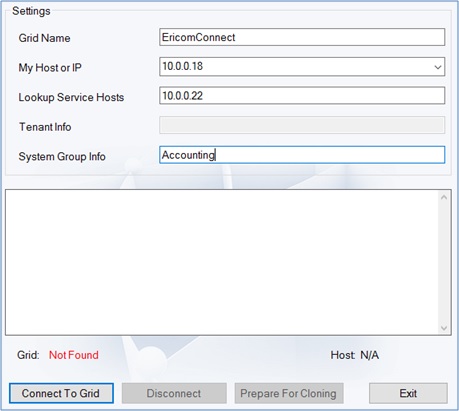Image resolution: width=459 pixels, height=411 pixels.
Task: Click the Connect To Grid button
Action: [x=61, y=393]
